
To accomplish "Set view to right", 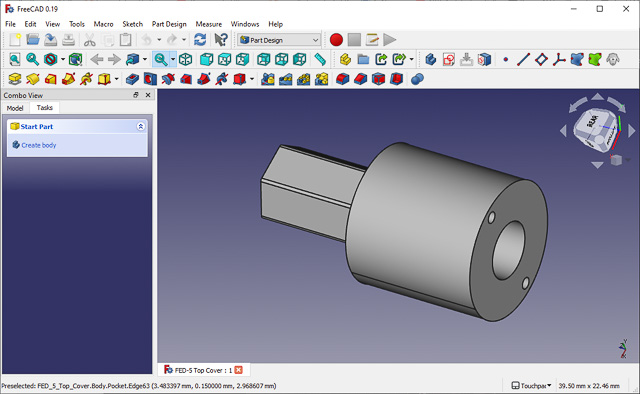I will (x=242, y=60).
